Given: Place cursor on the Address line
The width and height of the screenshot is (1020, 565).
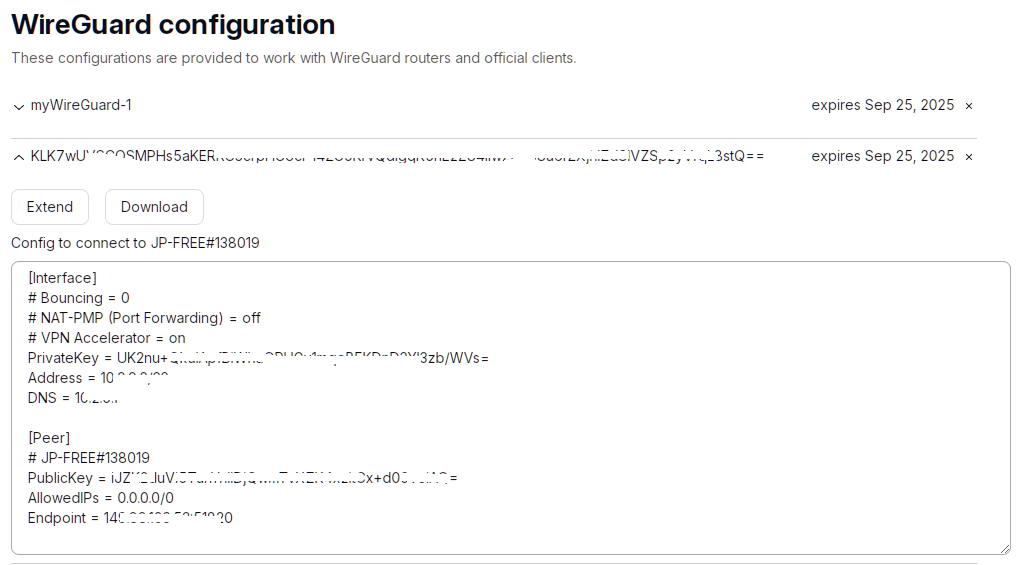Looking at the screenshot, I should (x=98, y=378).
